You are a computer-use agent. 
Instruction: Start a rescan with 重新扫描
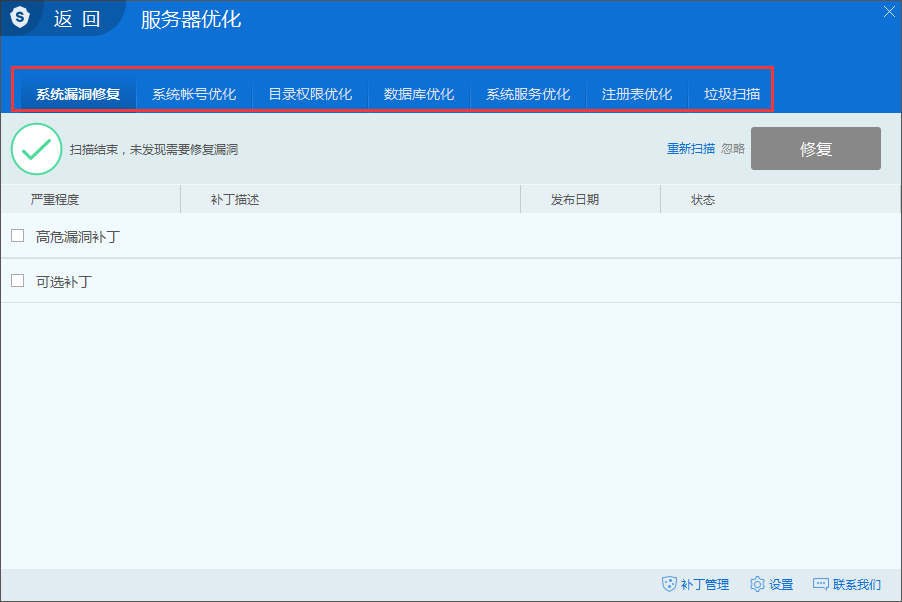pyautogui.click(x=691, y=148)
